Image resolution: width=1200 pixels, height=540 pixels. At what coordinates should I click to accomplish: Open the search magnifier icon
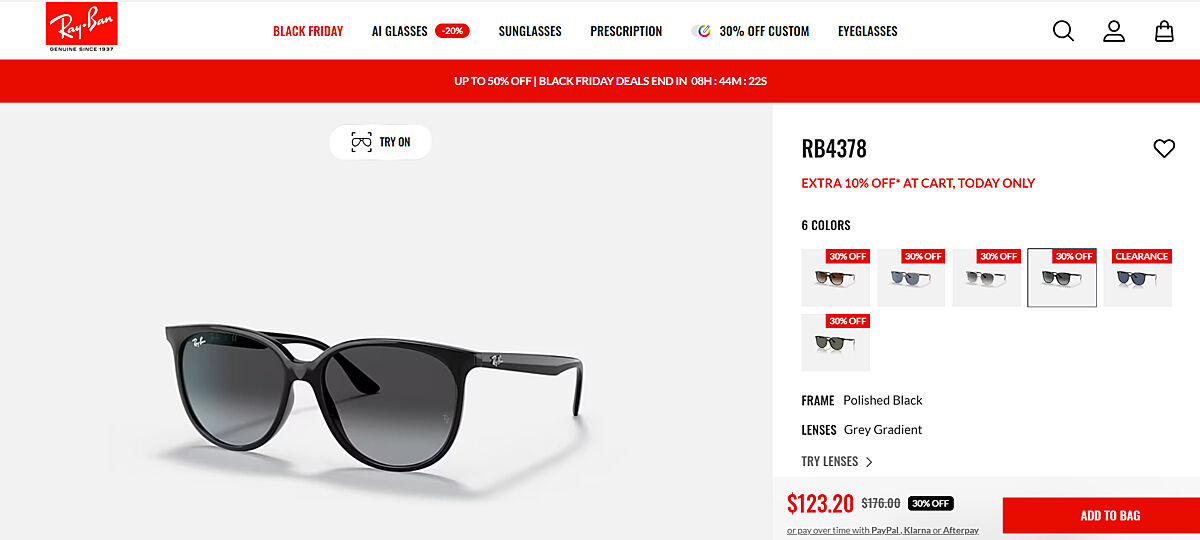pos(1063,31)
